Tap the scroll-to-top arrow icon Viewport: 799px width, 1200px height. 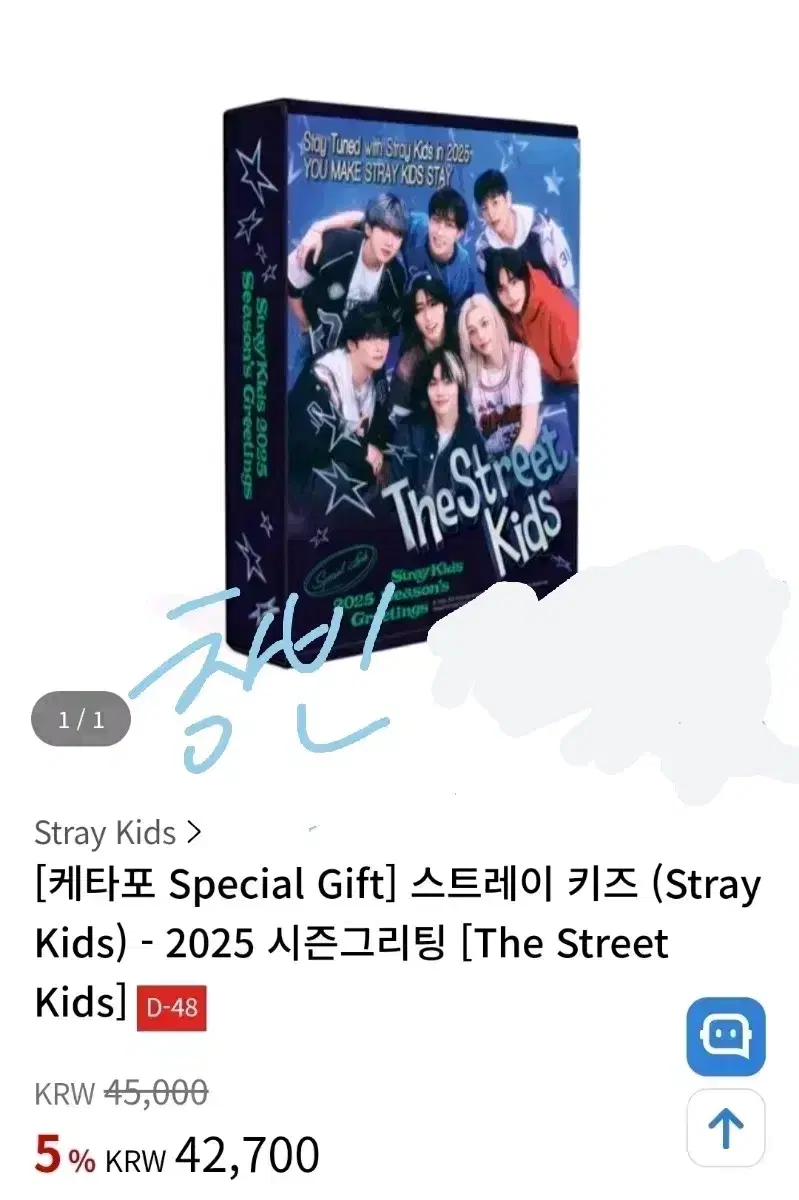tap(725, 1129)
